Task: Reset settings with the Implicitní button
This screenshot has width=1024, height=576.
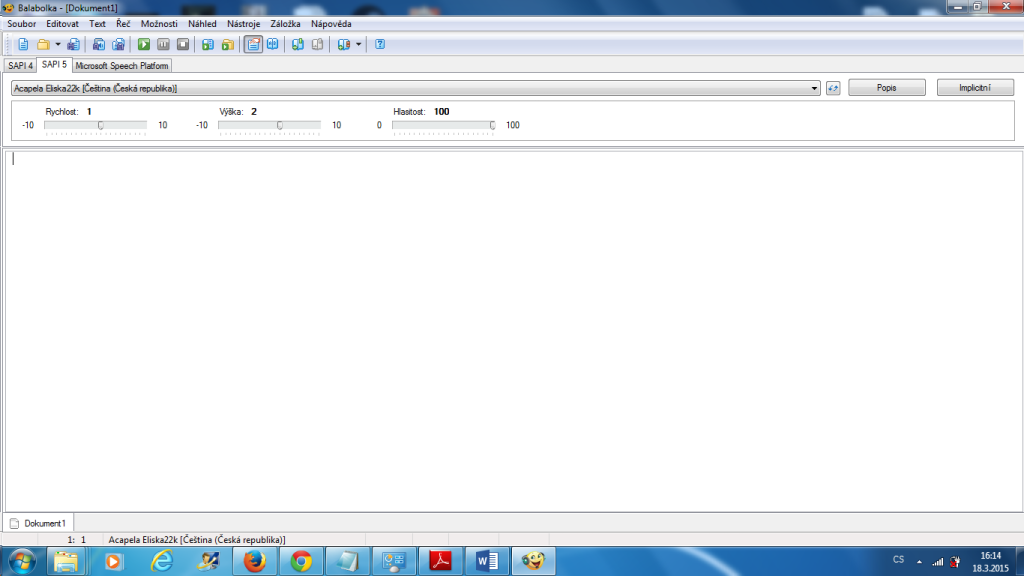Action: (973, 87)
